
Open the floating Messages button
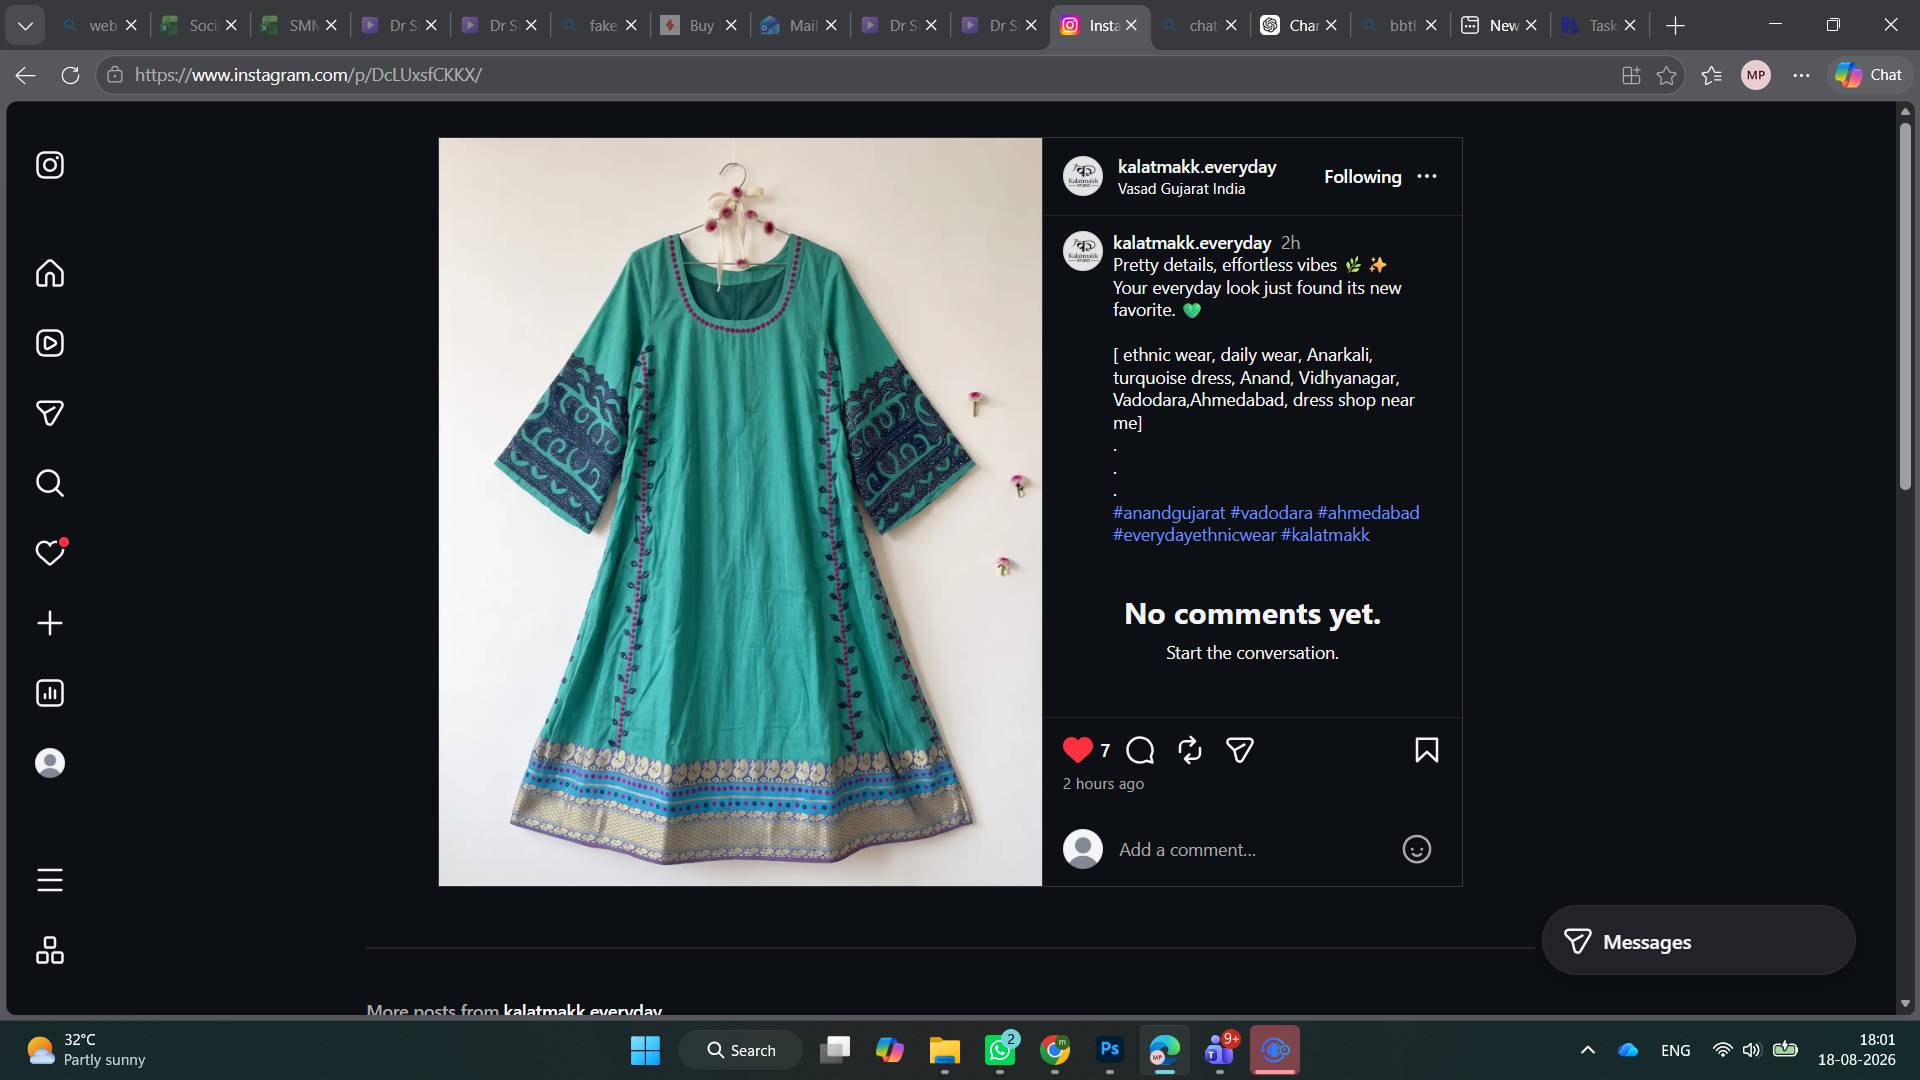(1698, 941)
